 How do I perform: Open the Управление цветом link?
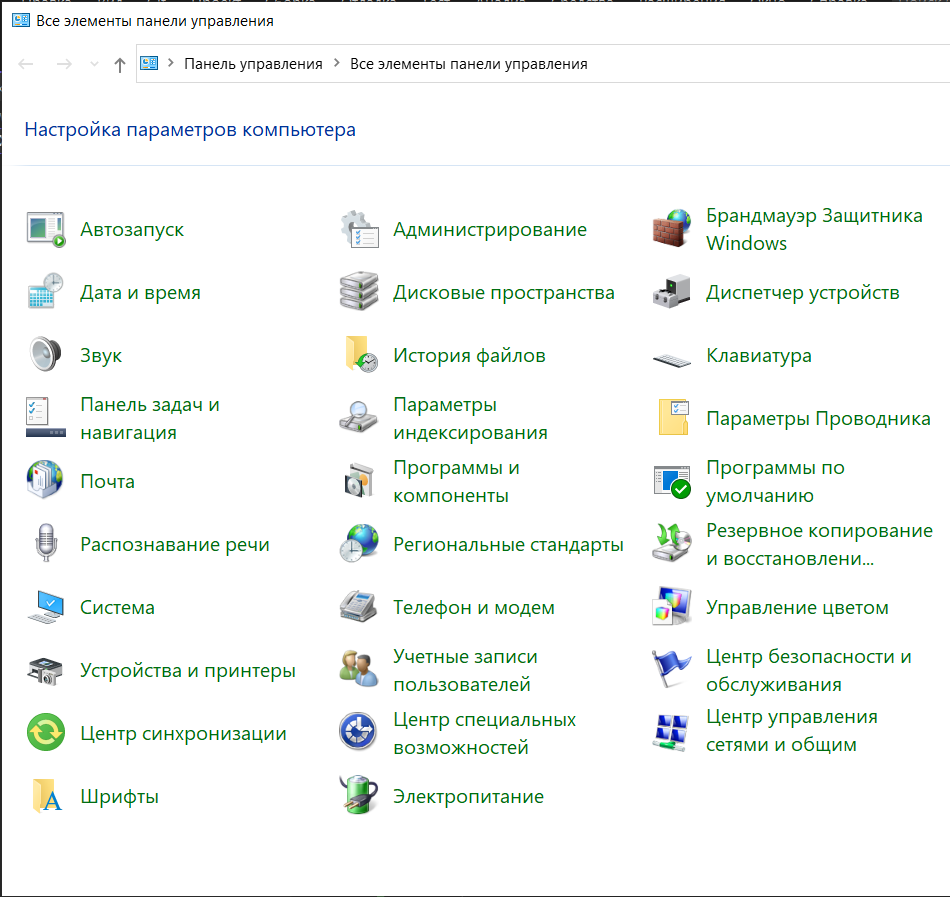pos(797,607)
